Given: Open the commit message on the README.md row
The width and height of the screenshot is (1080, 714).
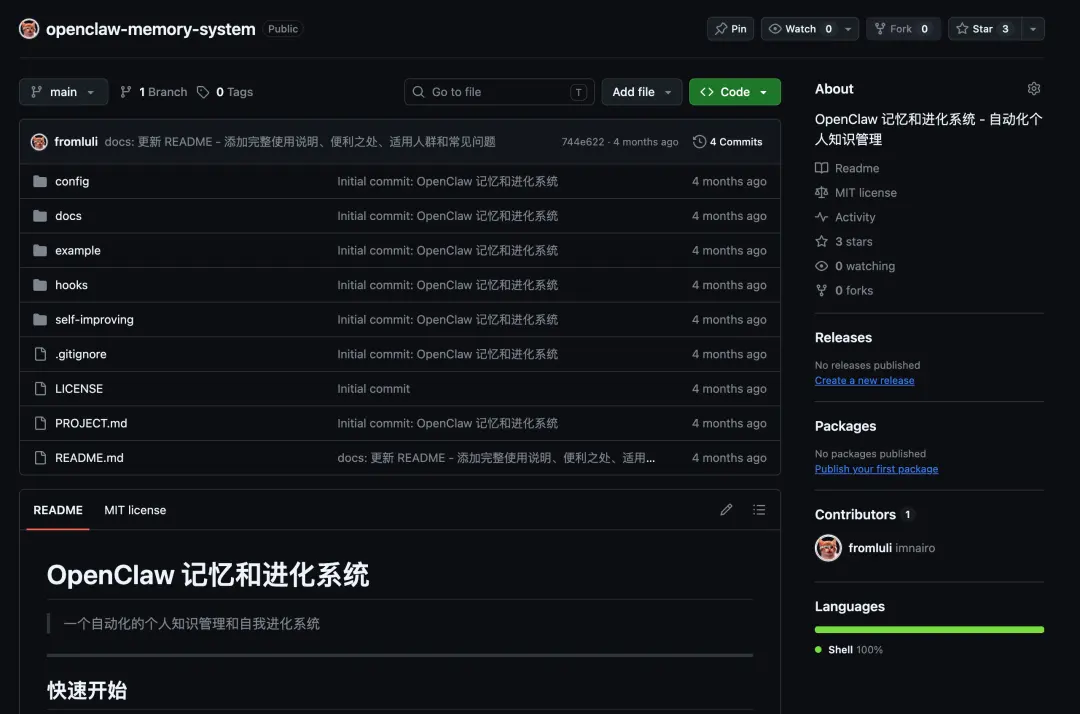Looking at the screenshot, I should [x=496, y=458].
